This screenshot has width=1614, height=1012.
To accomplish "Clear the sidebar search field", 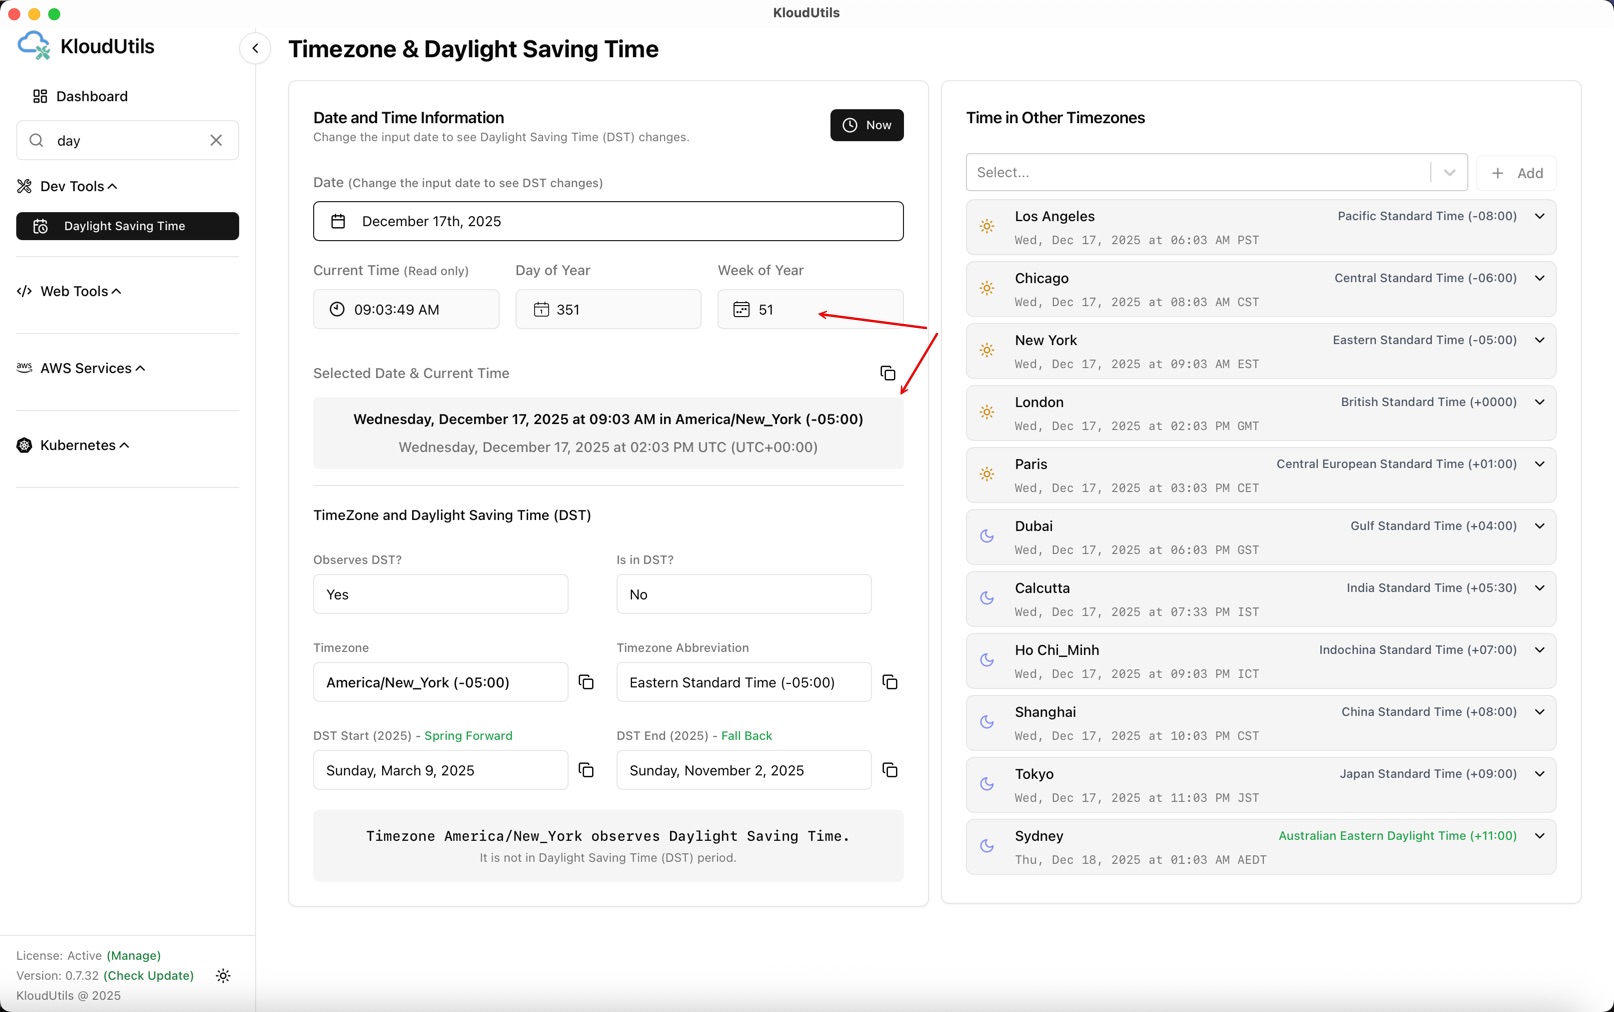I will (x=216, y=141).
